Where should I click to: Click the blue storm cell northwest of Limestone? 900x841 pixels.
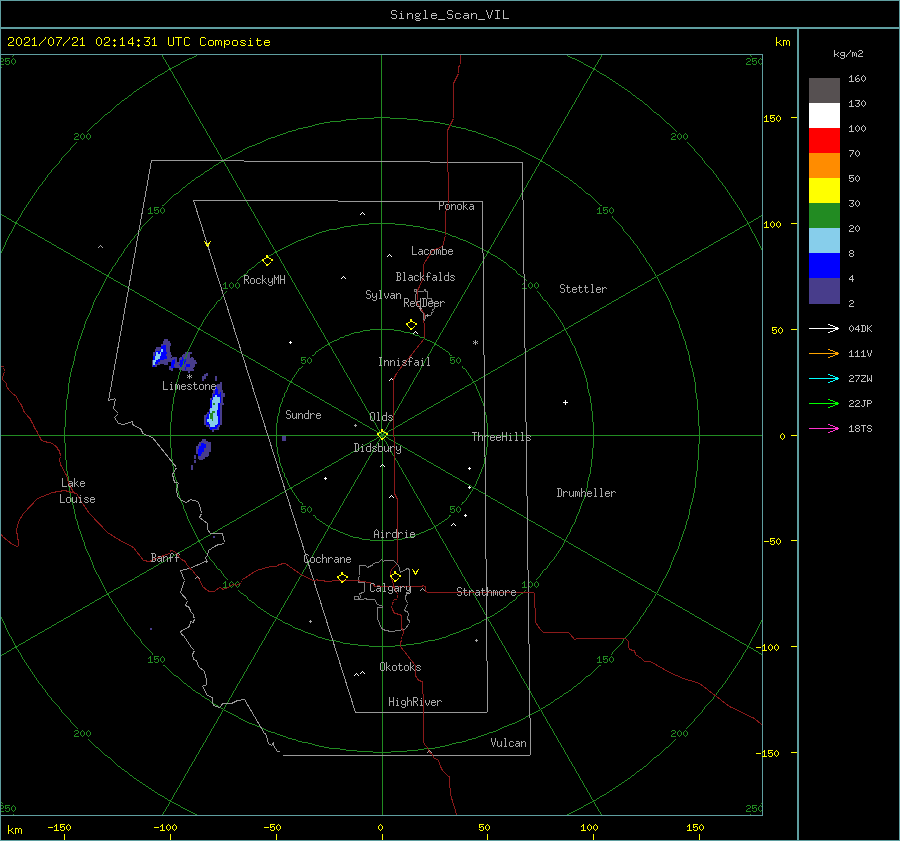click(x=162, y=354)
